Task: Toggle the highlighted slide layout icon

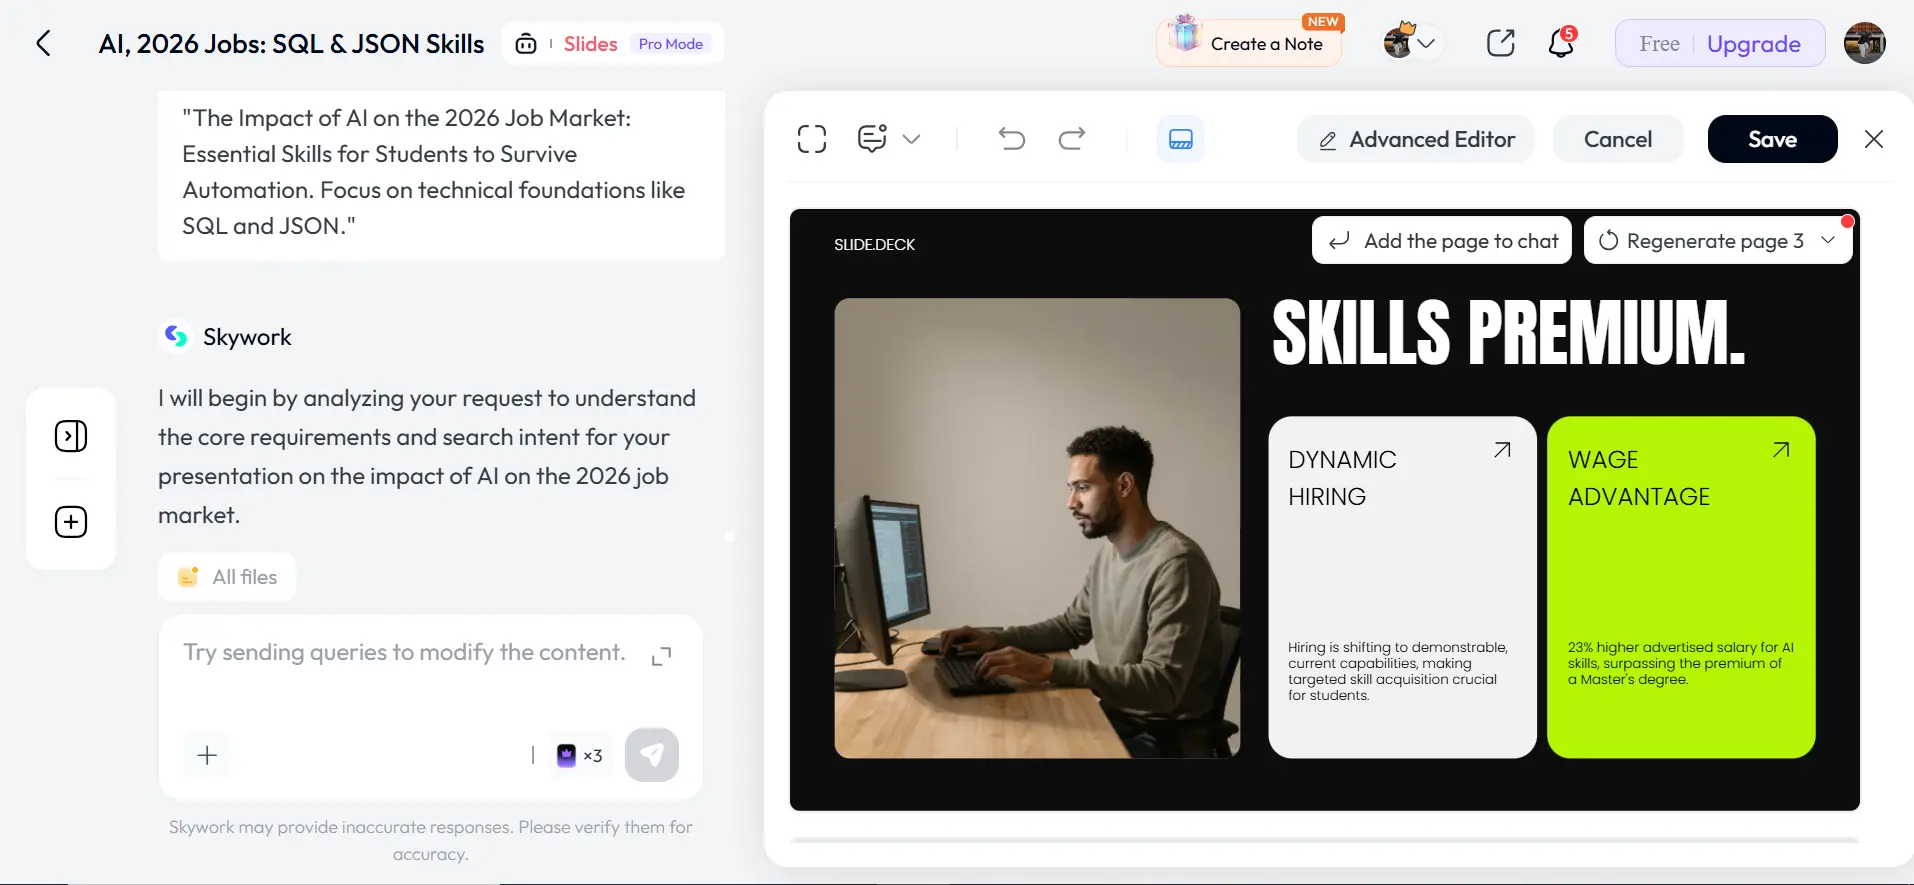Action: pos(1181,139)
